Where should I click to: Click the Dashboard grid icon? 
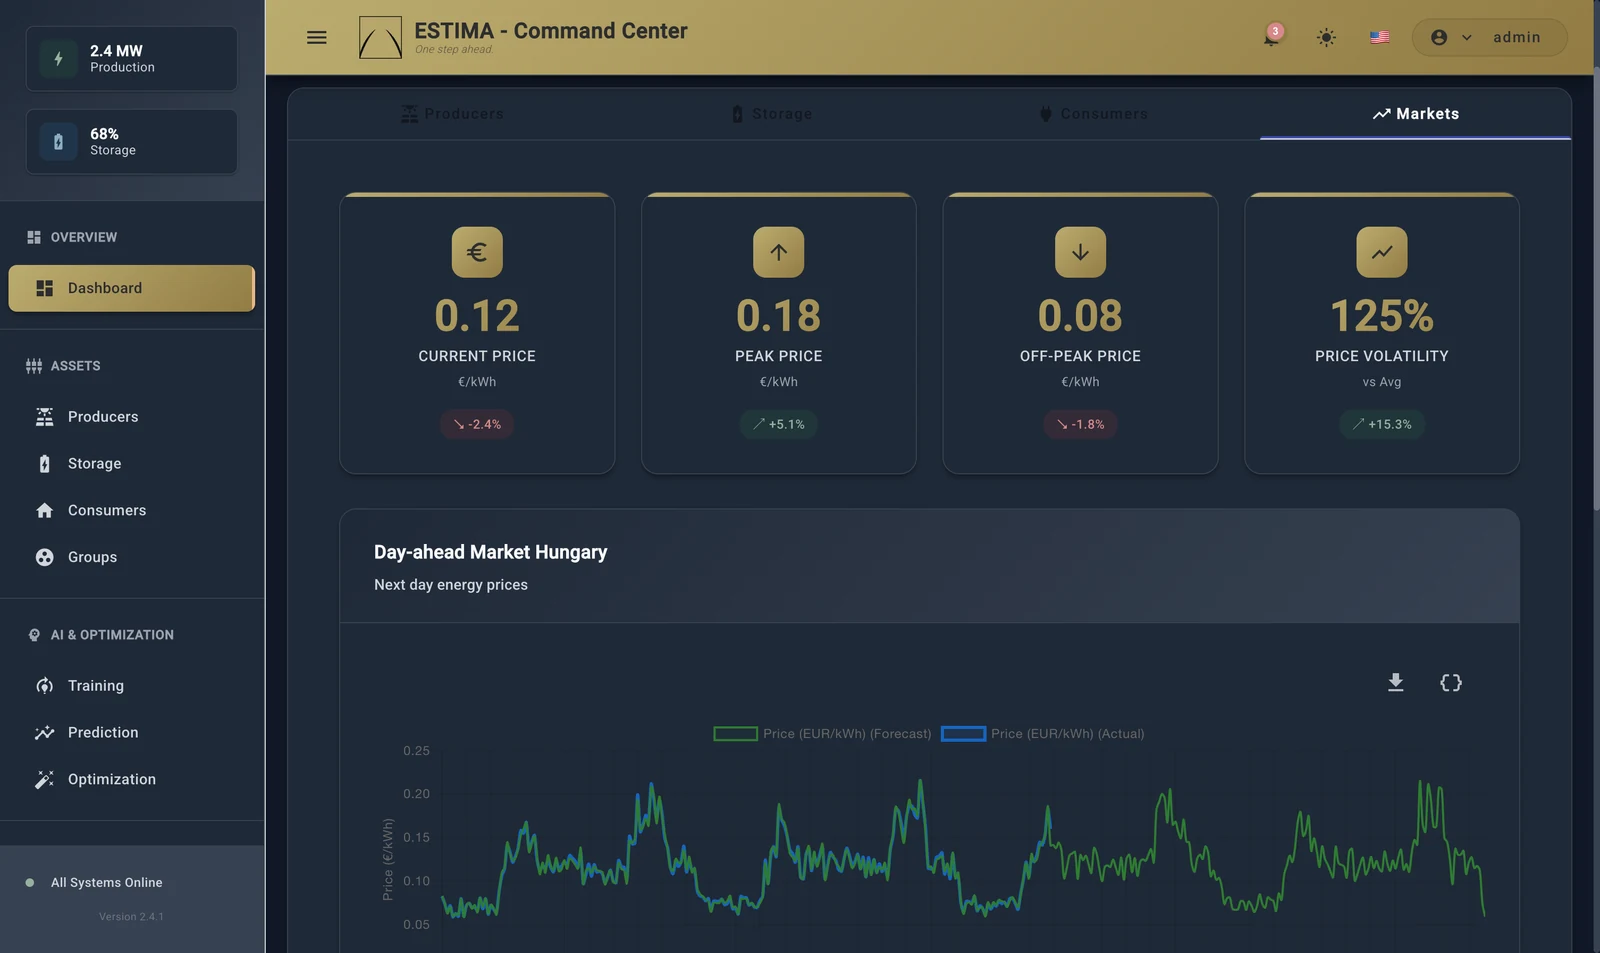click(44, 288)
